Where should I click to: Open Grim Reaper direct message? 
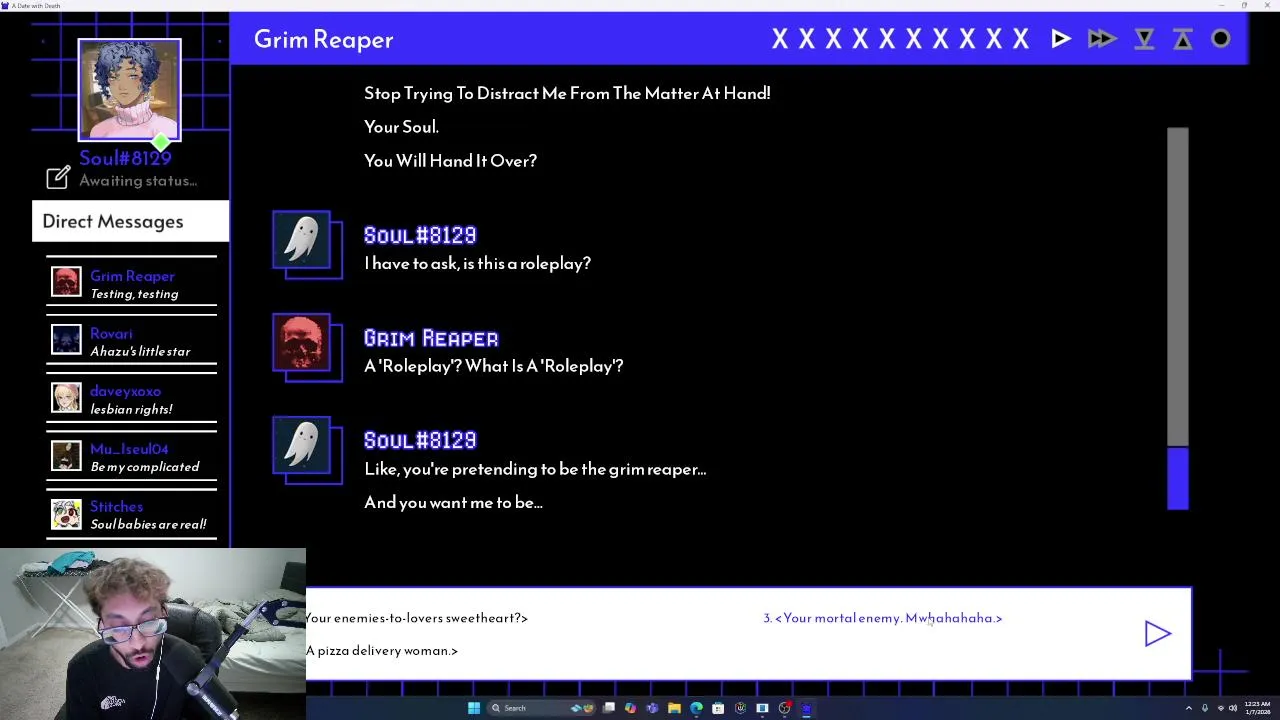click(132, 284)
